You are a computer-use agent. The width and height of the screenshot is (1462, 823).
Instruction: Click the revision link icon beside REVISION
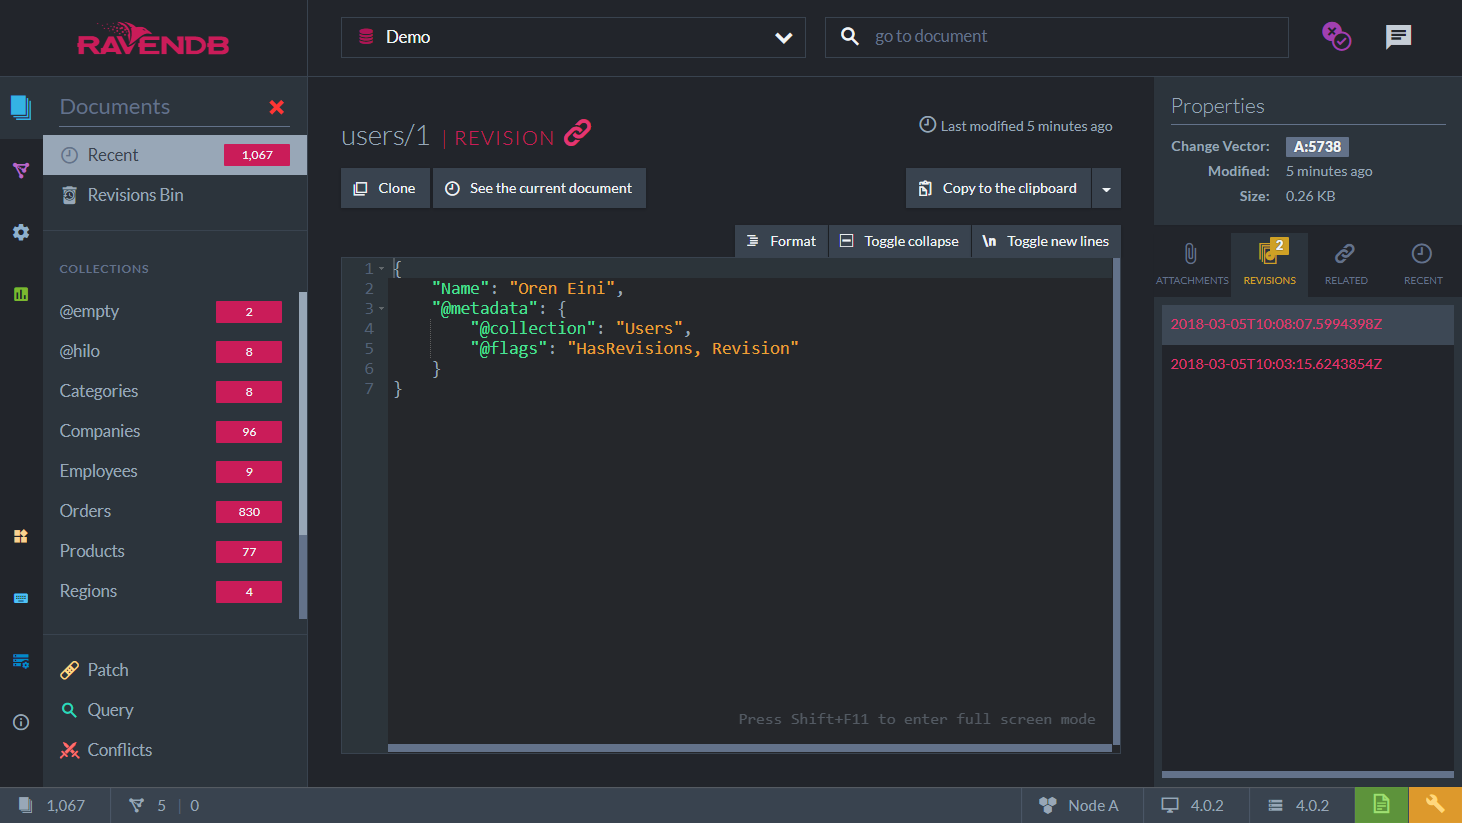[x=578, y=133]
